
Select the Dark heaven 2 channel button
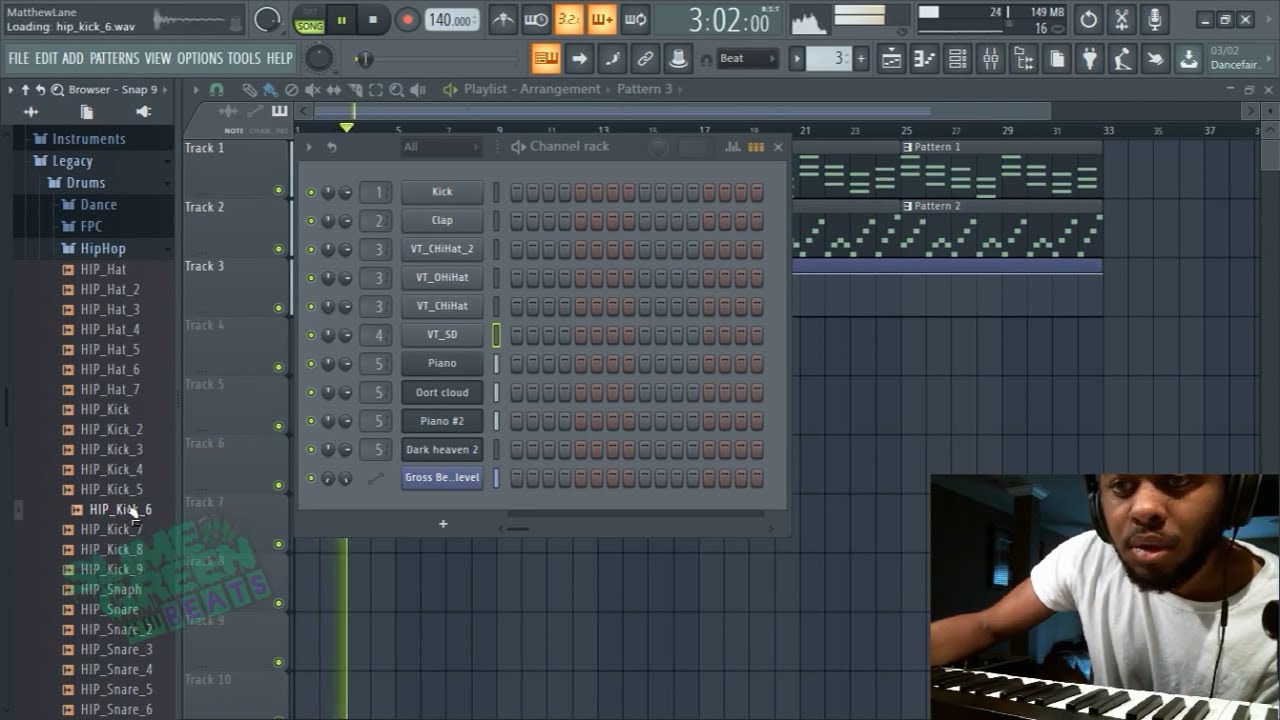click(x=442, y=450)
